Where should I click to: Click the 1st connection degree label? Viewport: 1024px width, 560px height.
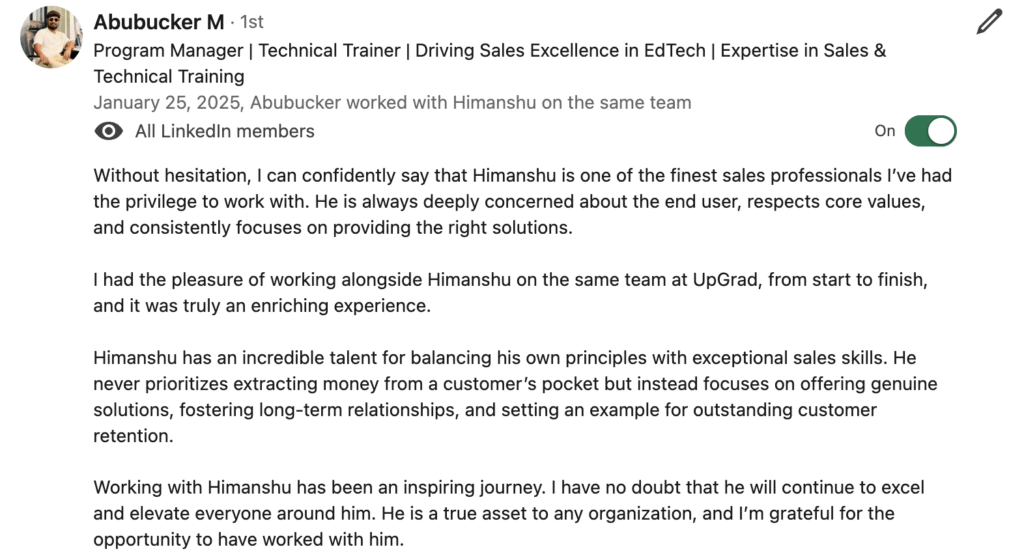251,22
